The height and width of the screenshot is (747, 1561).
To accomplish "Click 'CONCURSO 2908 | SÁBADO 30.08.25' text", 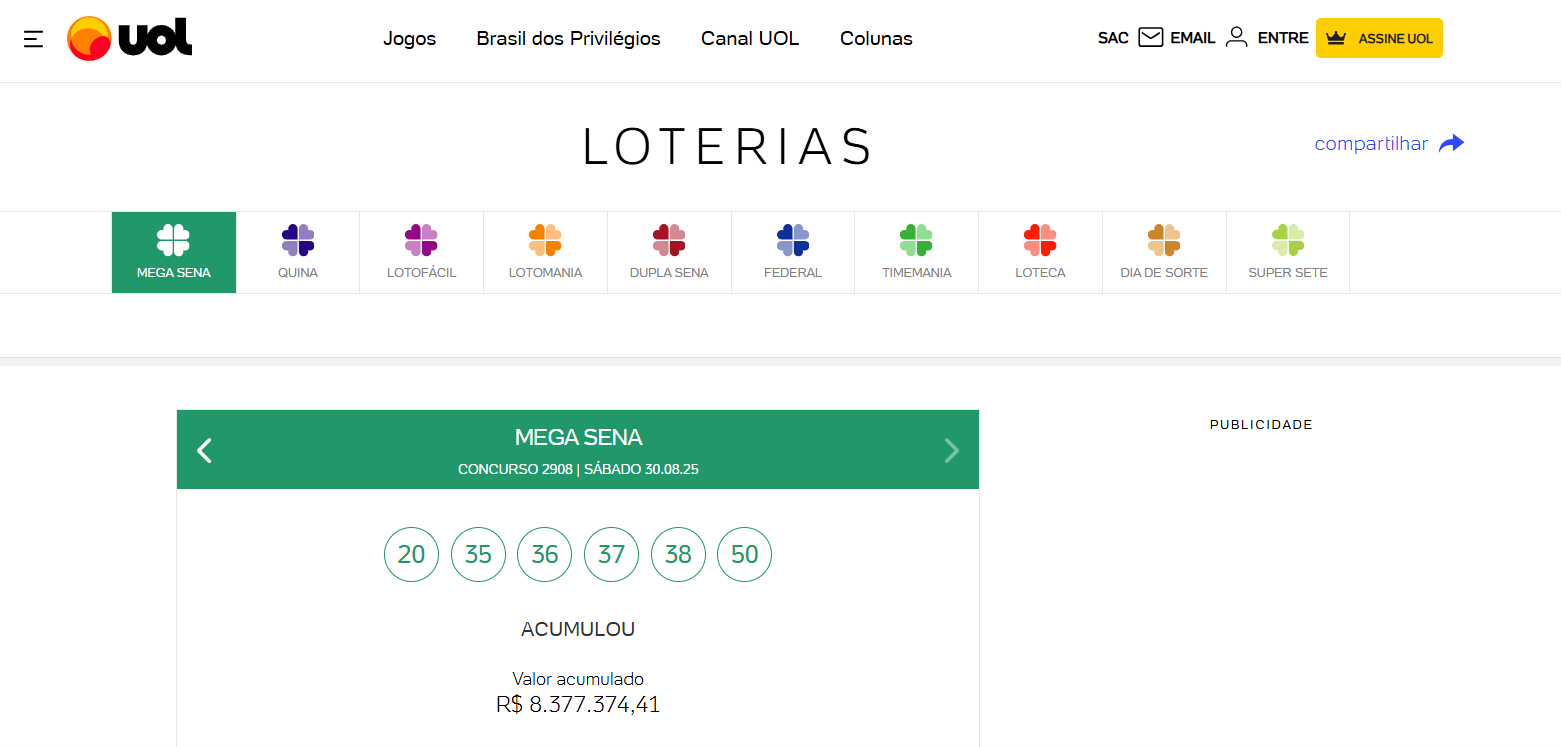I will click(578, 469).
